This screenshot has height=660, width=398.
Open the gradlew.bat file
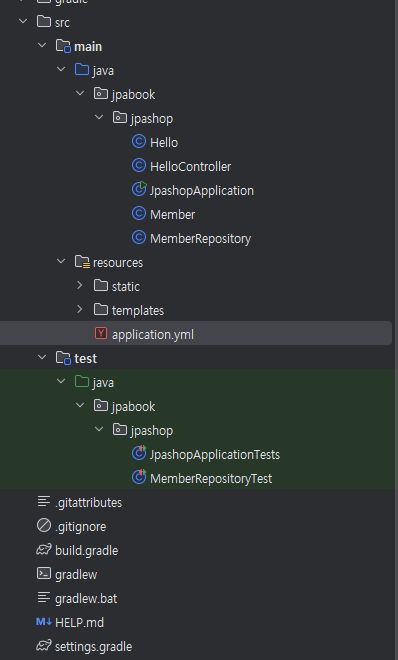tap(86, 599)
